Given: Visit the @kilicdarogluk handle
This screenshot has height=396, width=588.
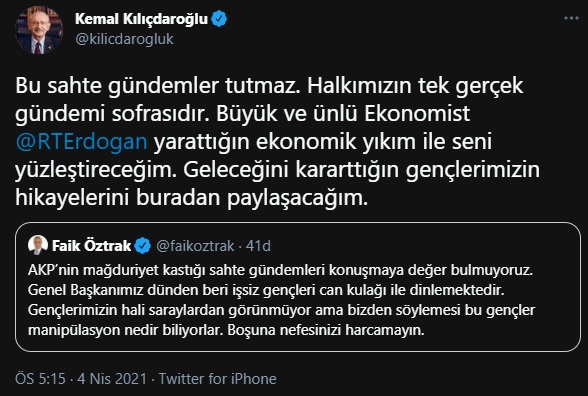Looking at the screenshot, I should (124, 39).
